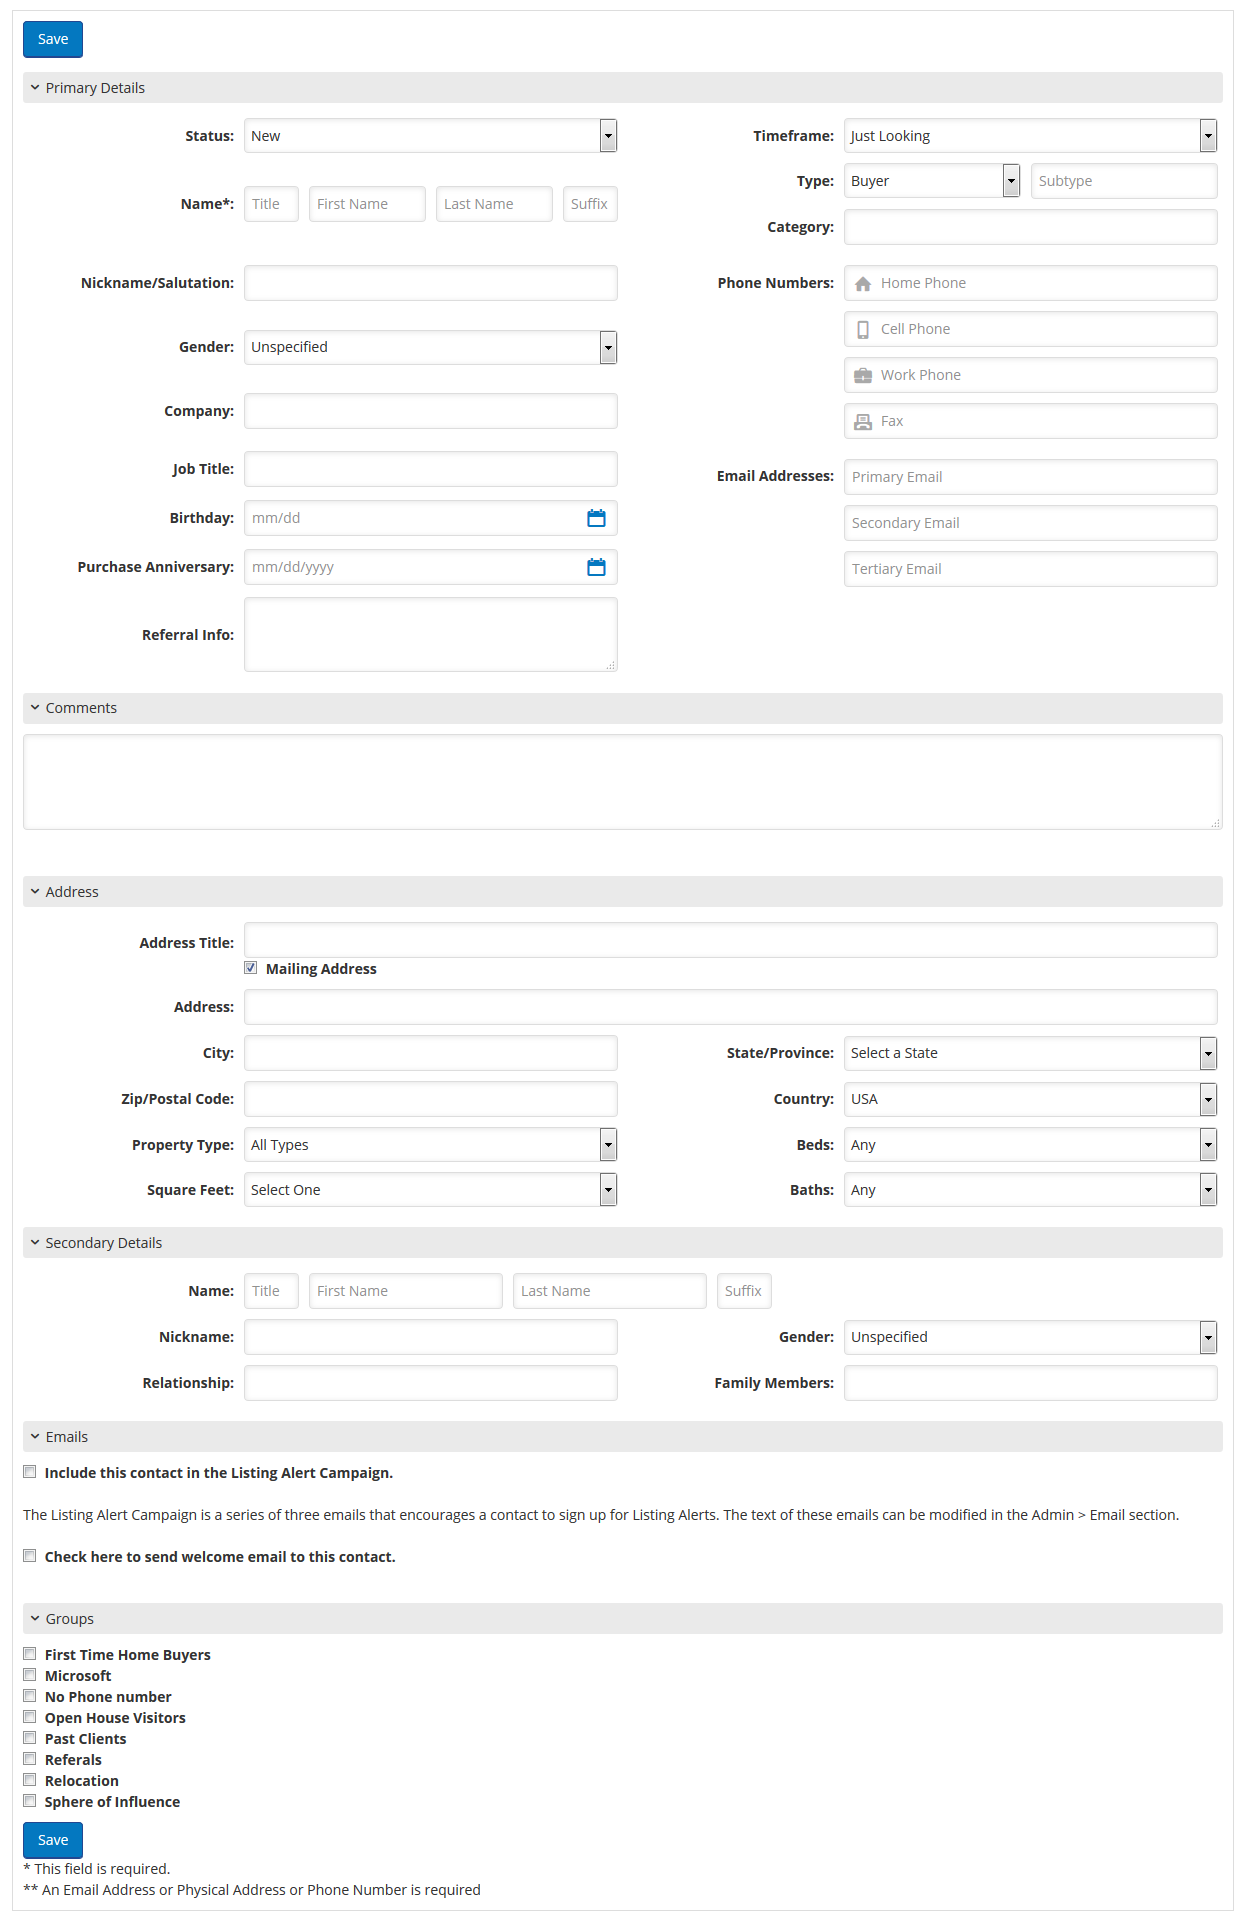Open the Beds dropdown
Screen dimensions: 1244x1922
click(x=1031, y=1145)
